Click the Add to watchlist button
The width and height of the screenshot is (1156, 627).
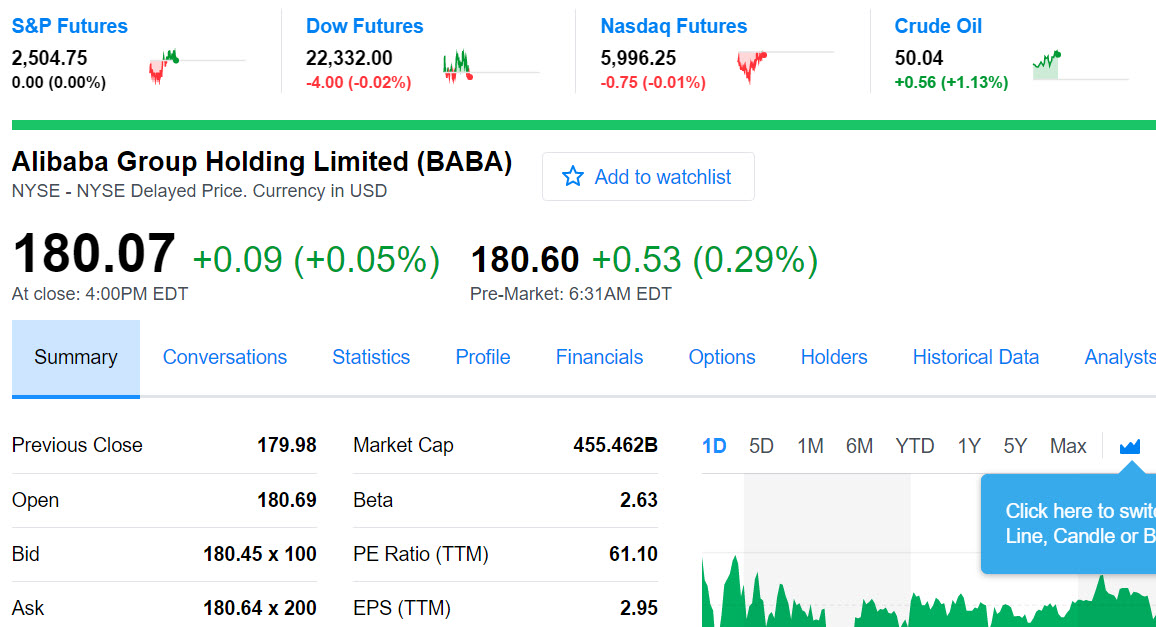(648, 177)
